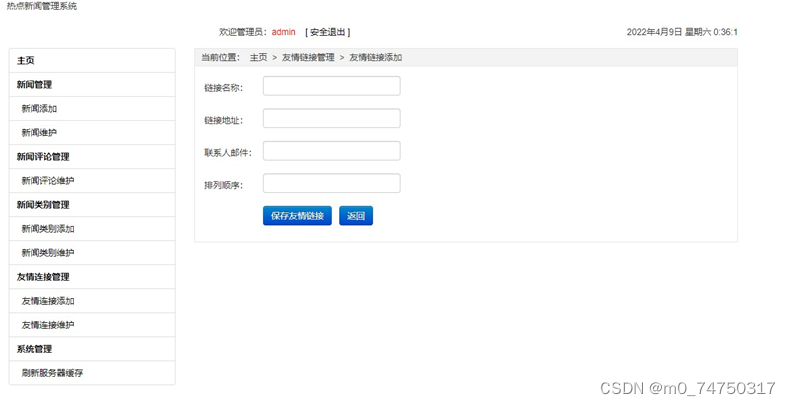
Task: Expand the 友情连接管理 section header
Action: [43, 277]
